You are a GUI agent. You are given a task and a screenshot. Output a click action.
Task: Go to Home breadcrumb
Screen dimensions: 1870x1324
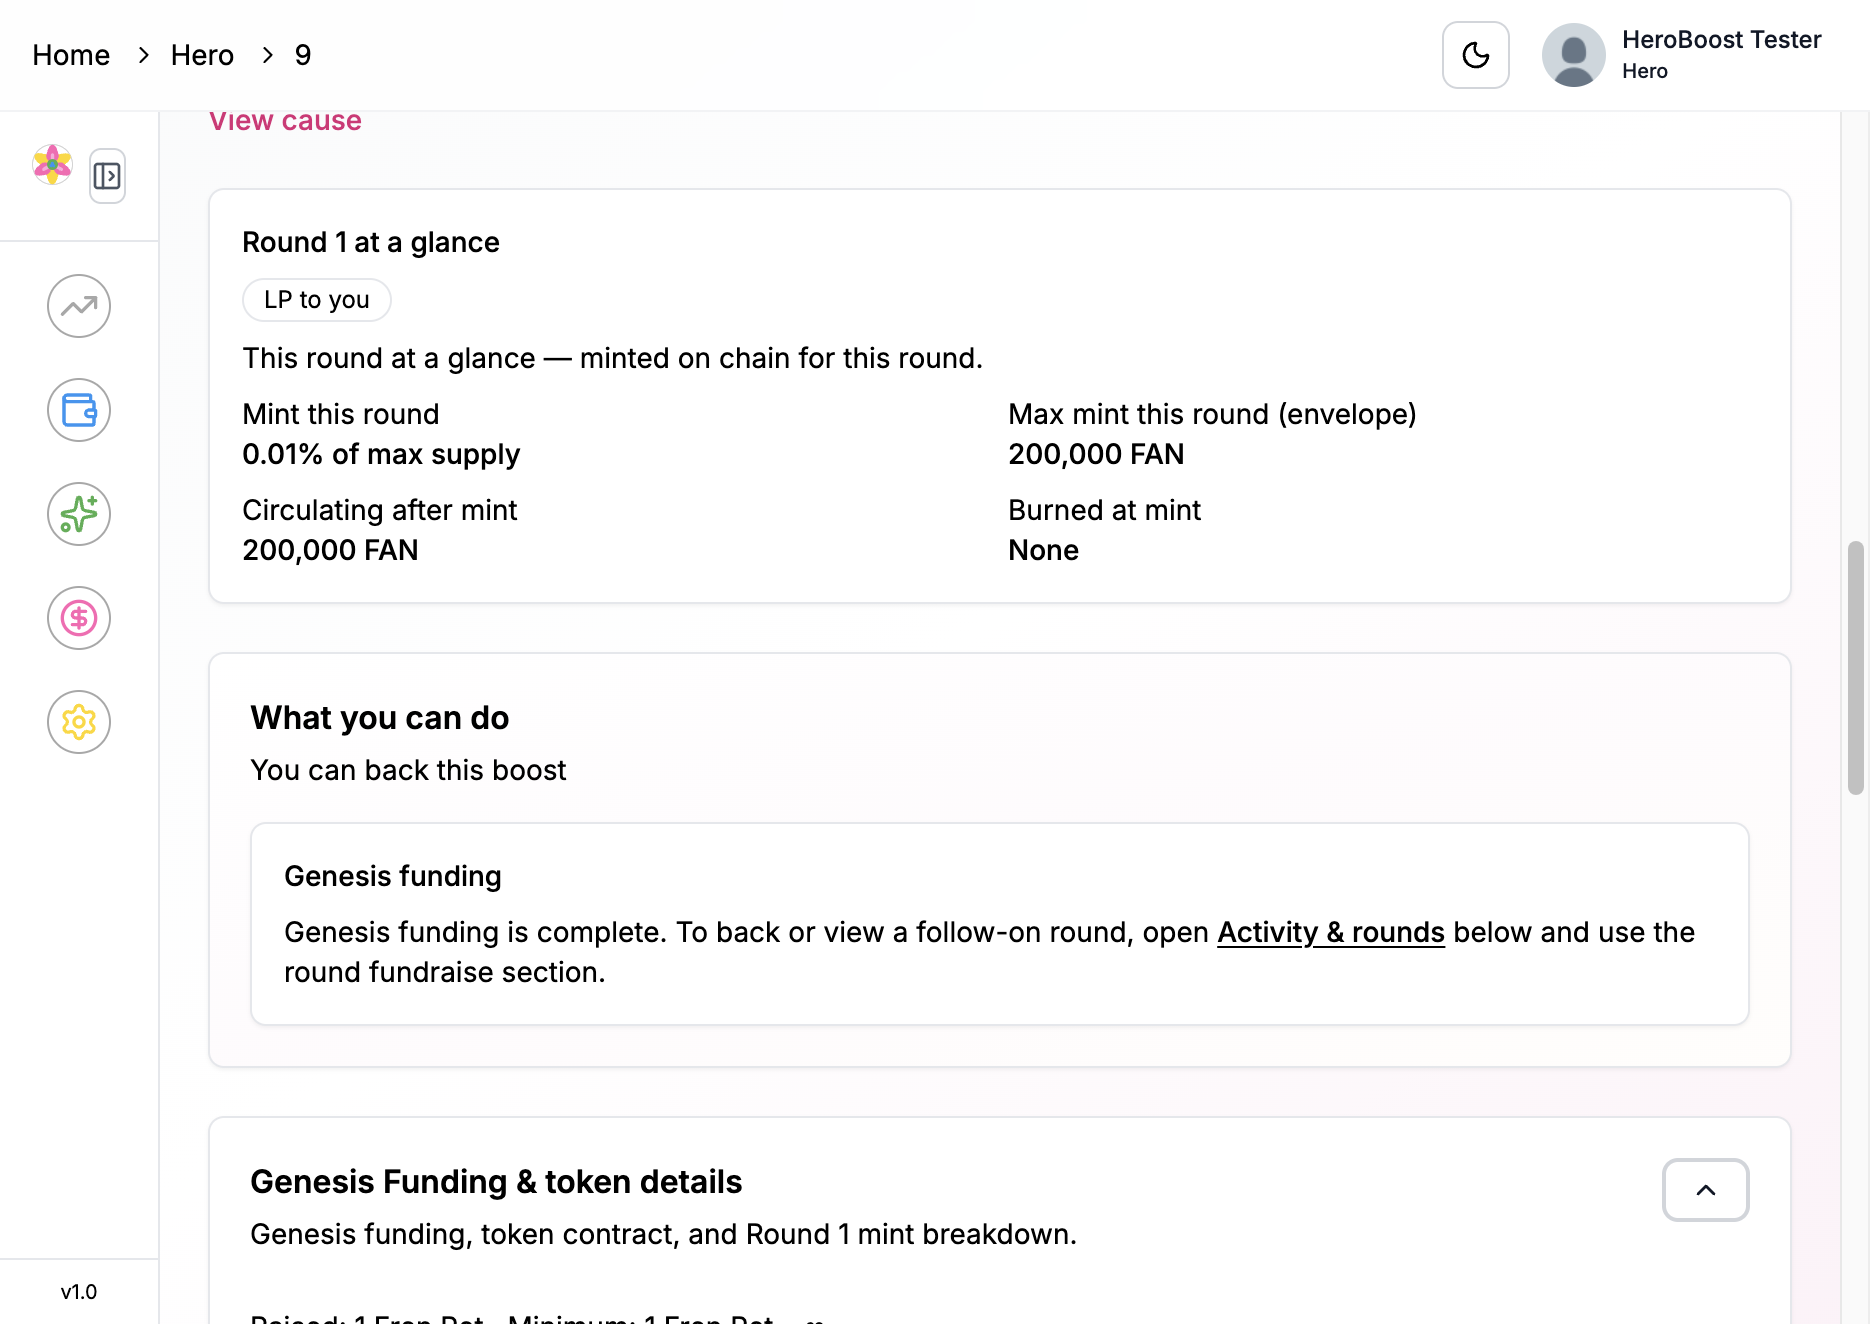tap(71, 55)
